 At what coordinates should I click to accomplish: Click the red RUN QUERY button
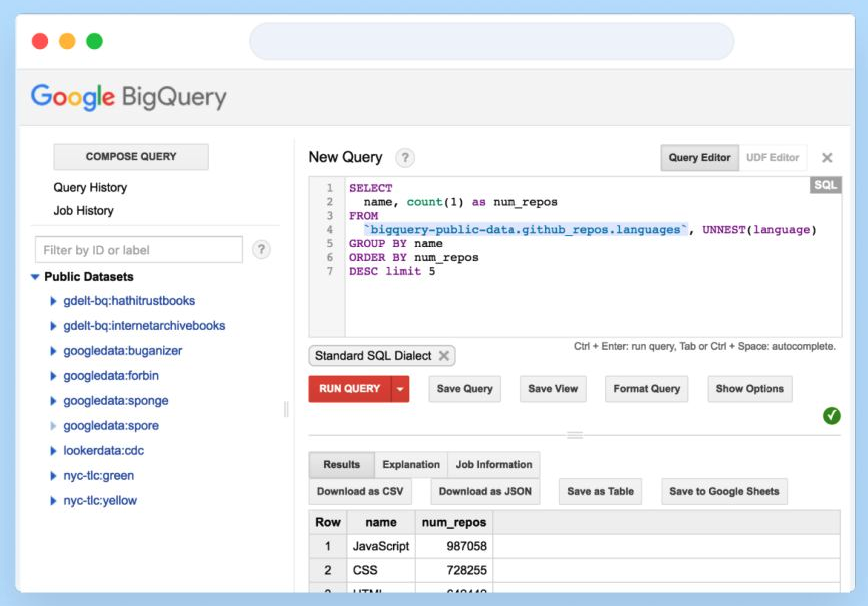click(x=350, y=389)
